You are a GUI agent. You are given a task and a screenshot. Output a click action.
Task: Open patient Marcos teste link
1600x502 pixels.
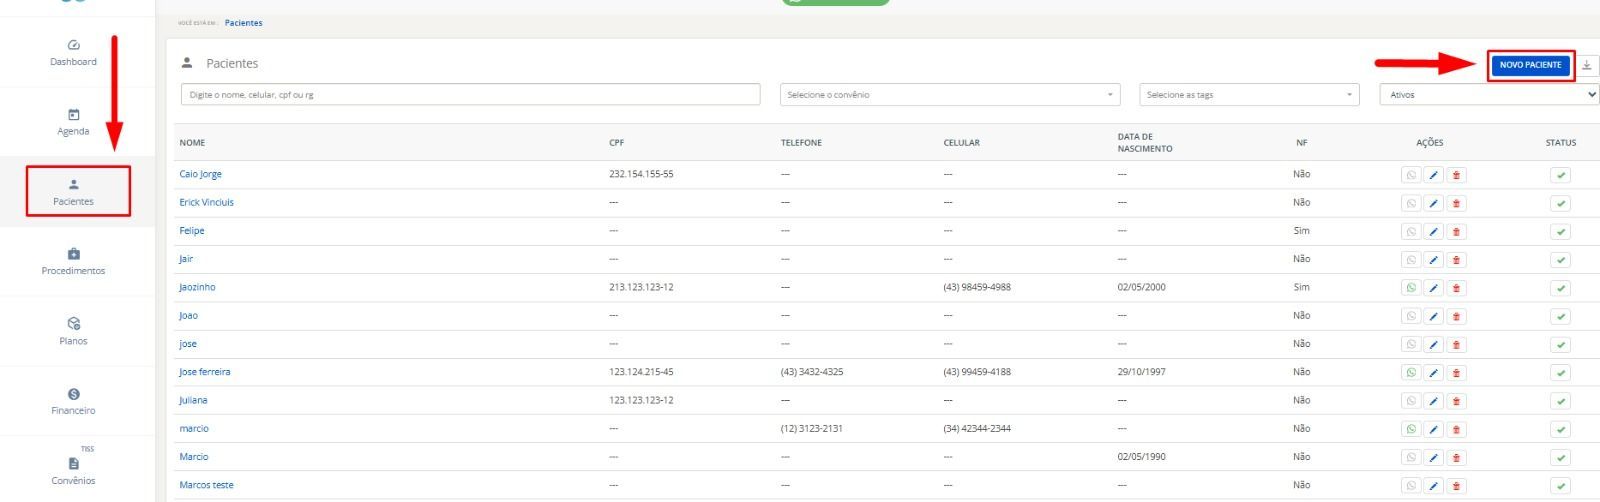point(206,485)
